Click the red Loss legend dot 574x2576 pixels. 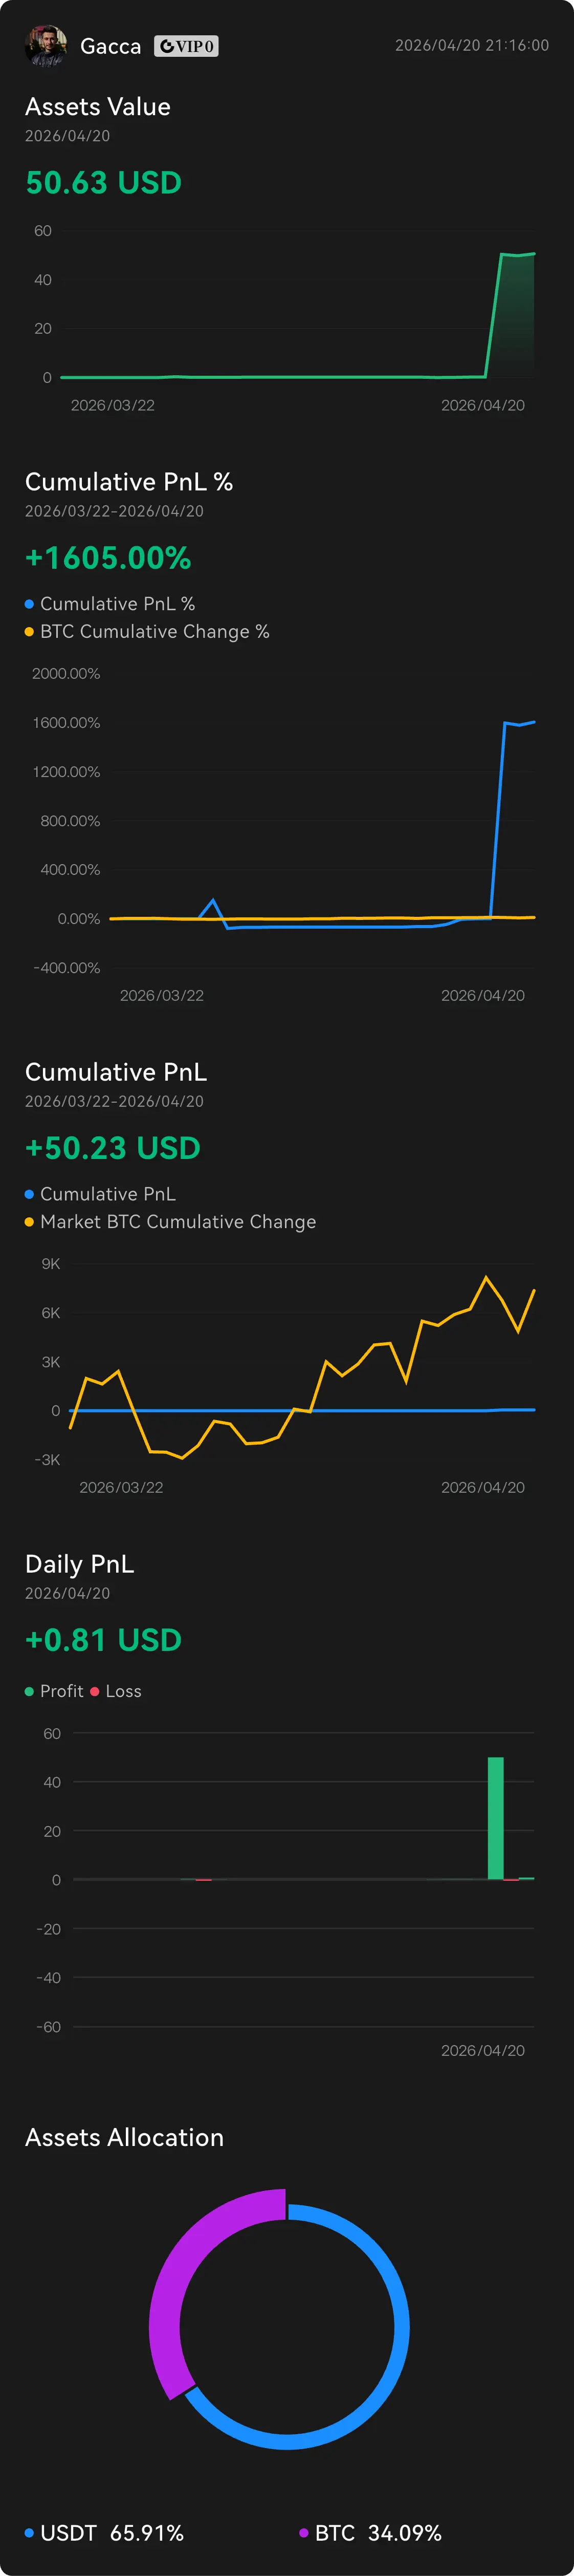pyautogui.click(x=95, y=1691)
